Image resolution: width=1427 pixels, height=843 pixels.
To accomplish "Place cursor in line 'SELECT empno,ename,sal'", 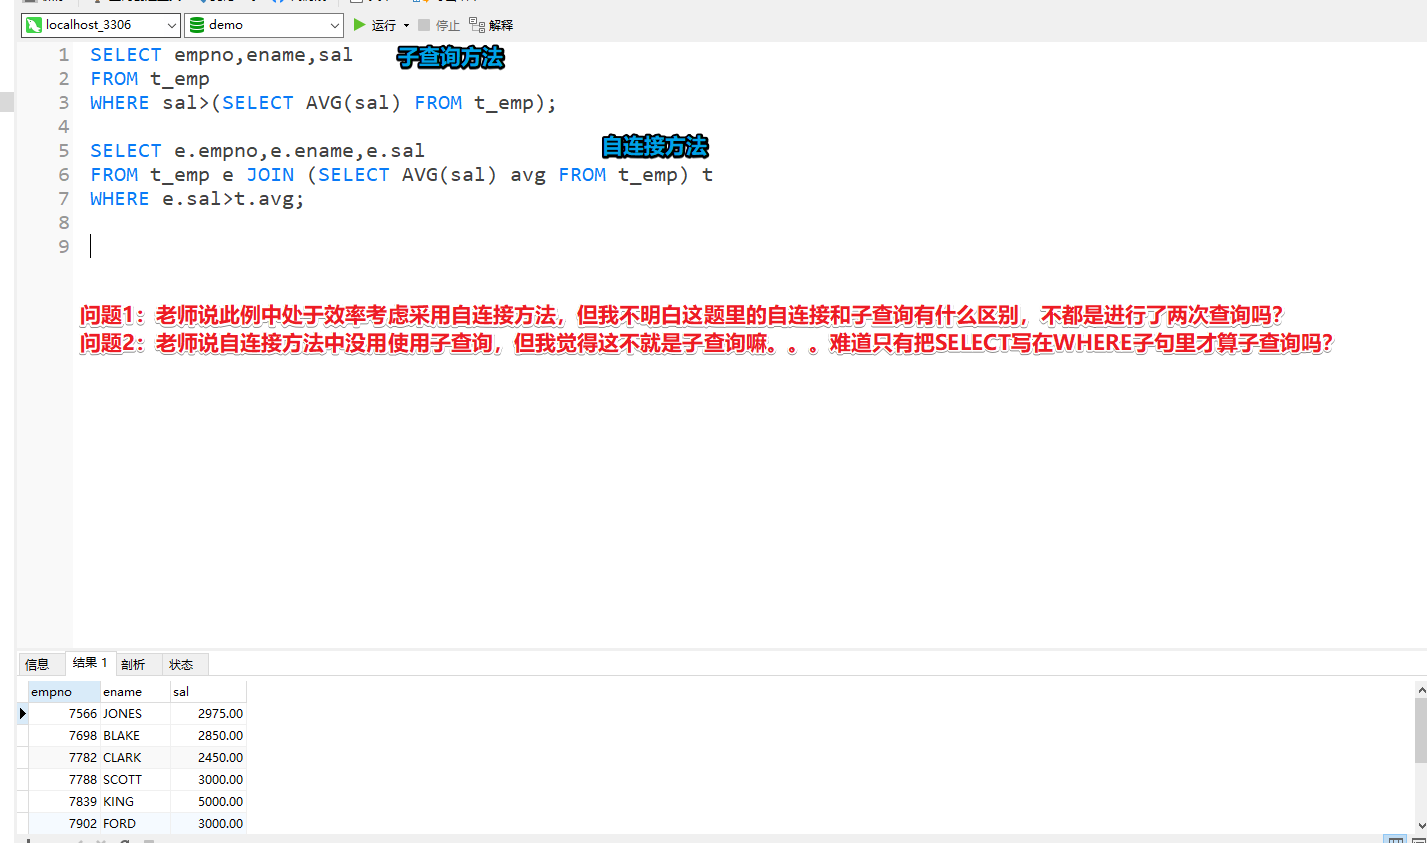I will (221, 55).
